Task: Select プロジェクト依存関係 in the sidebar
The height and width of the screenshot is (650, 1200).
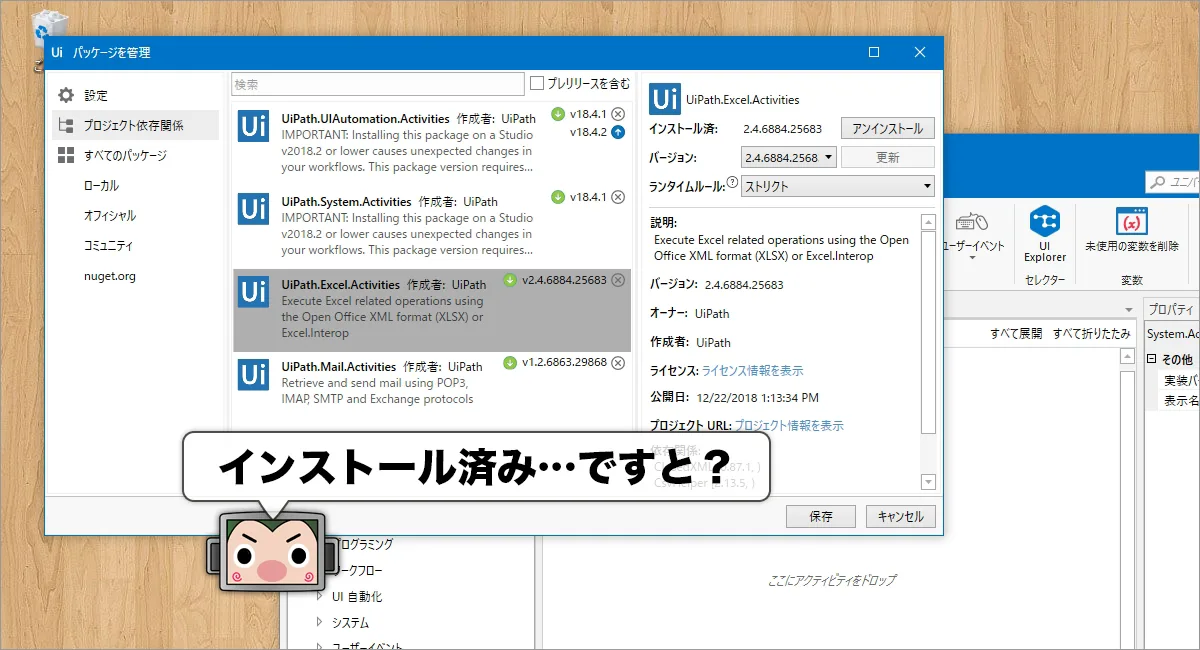Action: point(134,125)
